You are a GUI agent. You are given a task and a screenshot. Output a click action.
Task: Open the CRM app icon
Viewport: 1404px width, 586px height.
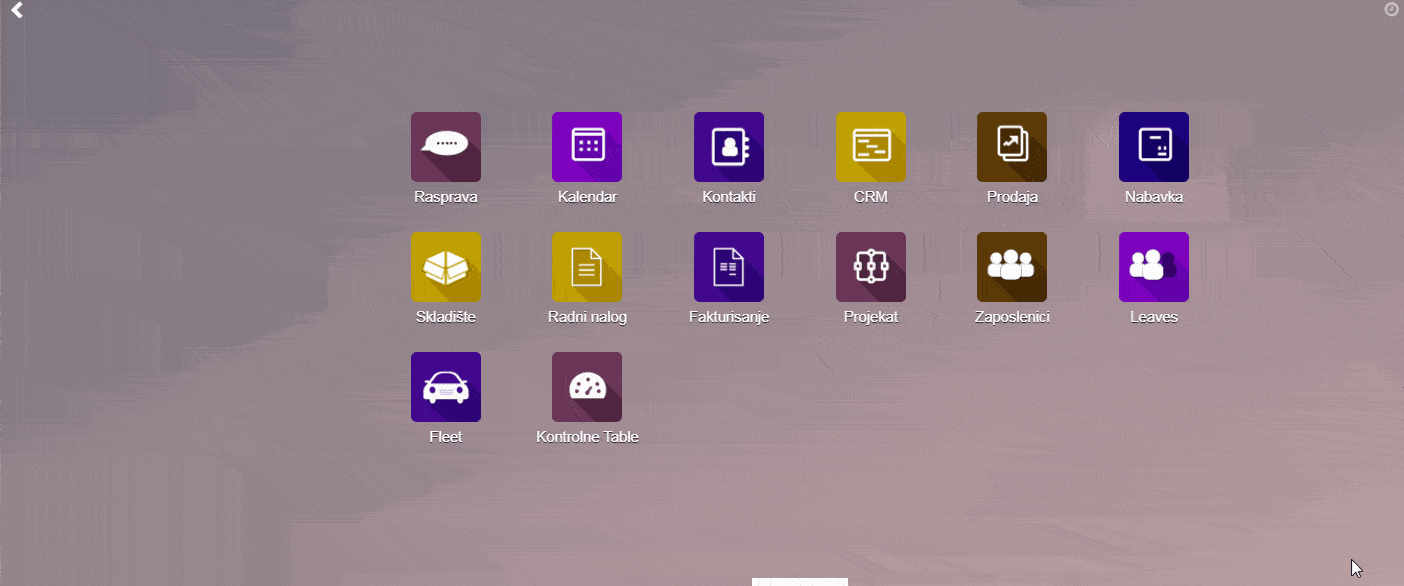[x=870, y=147]
